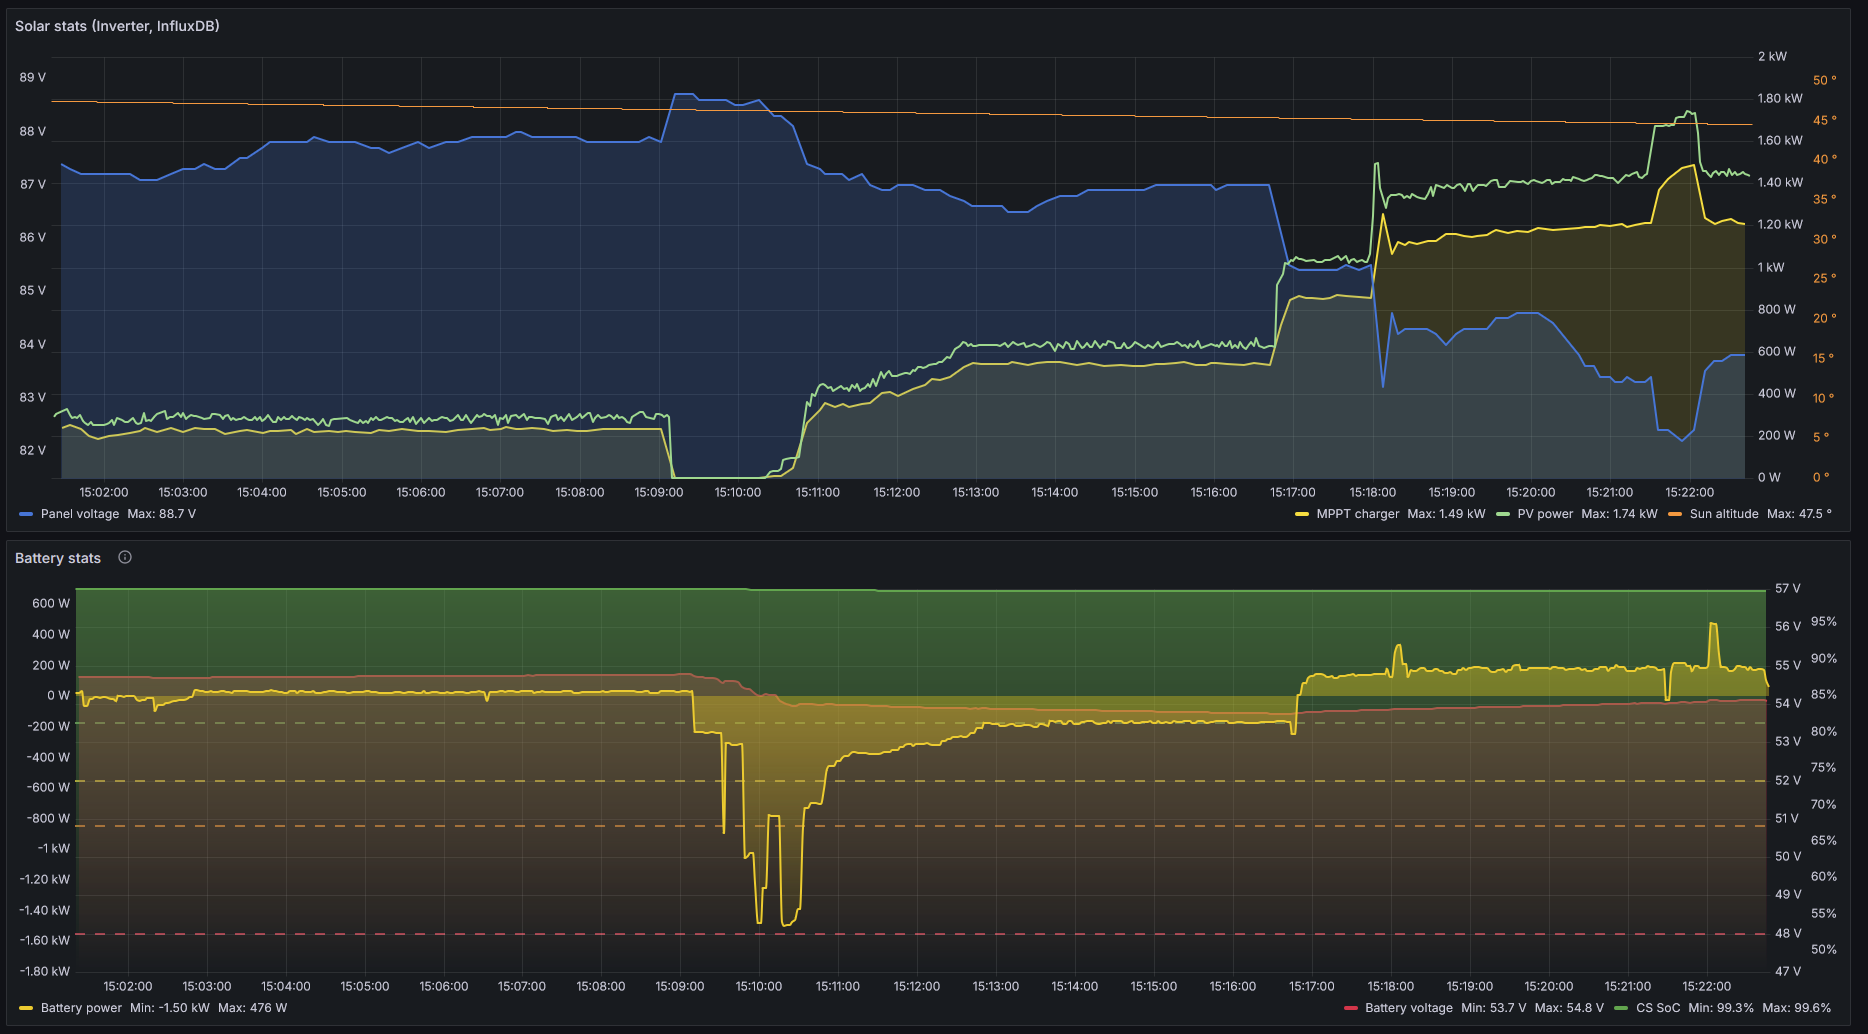Screen dimensions: 1868x1034
Task: Click the '2 kW' power axis label
Action: (1772, 56)
